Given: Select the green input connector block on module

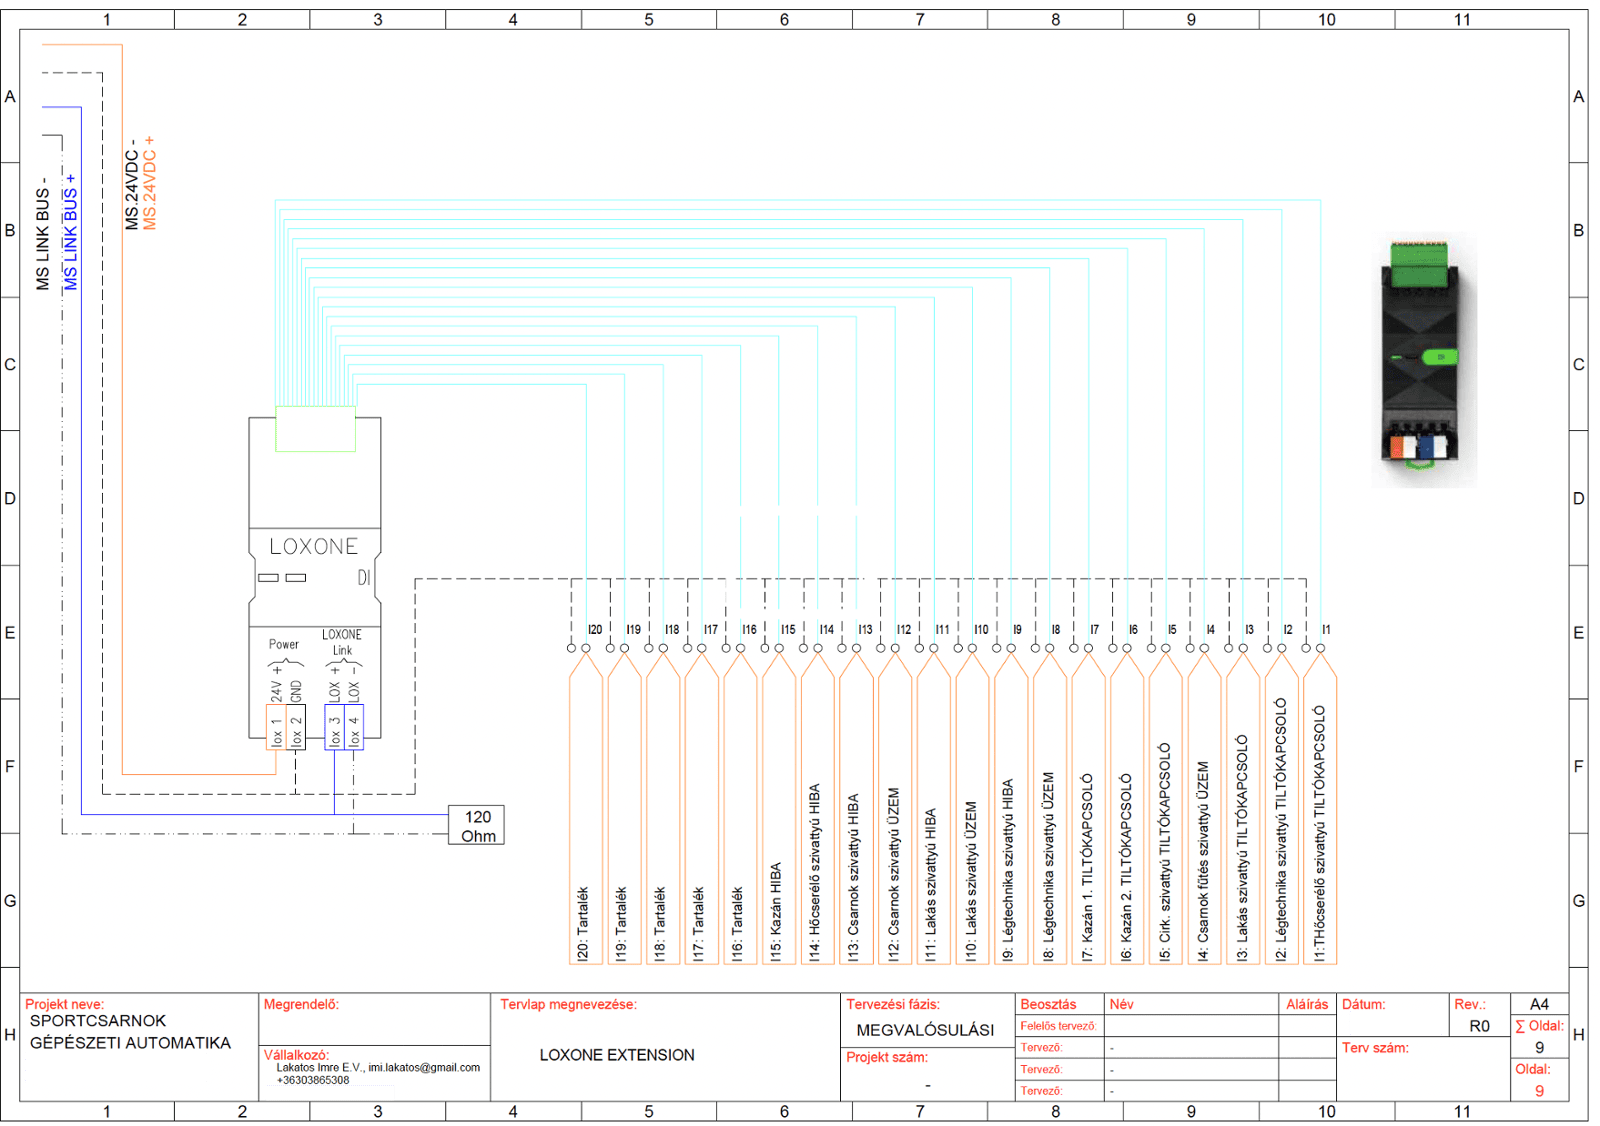Looking at the screenshot, I should tap(315, 429).
